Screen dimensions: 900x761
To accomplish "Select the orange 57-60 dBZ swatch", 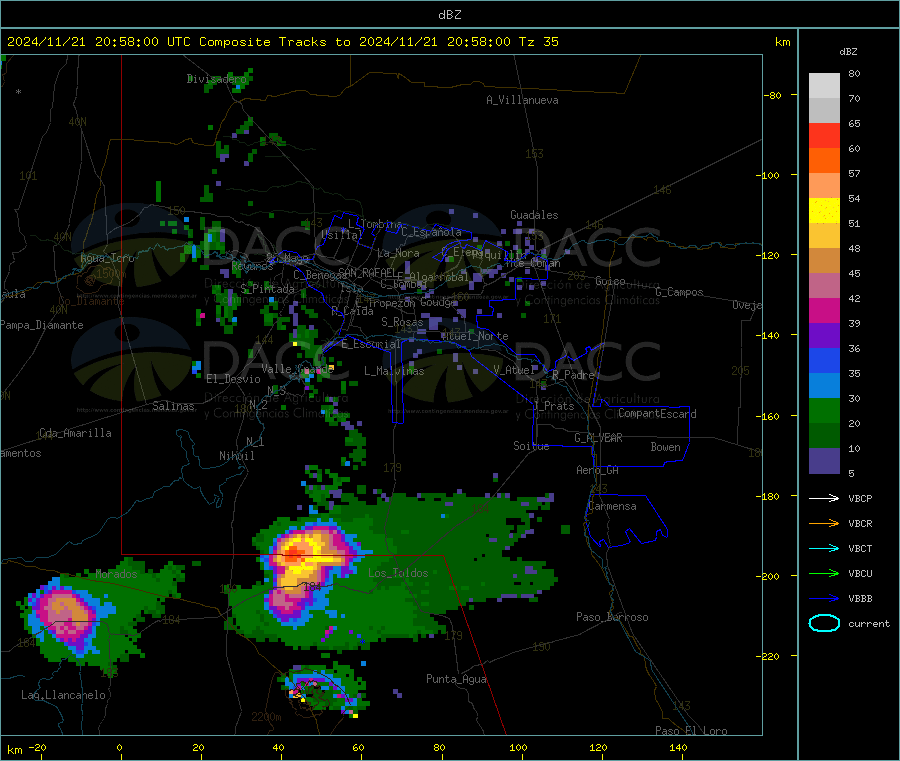I will tap(824, 161).
